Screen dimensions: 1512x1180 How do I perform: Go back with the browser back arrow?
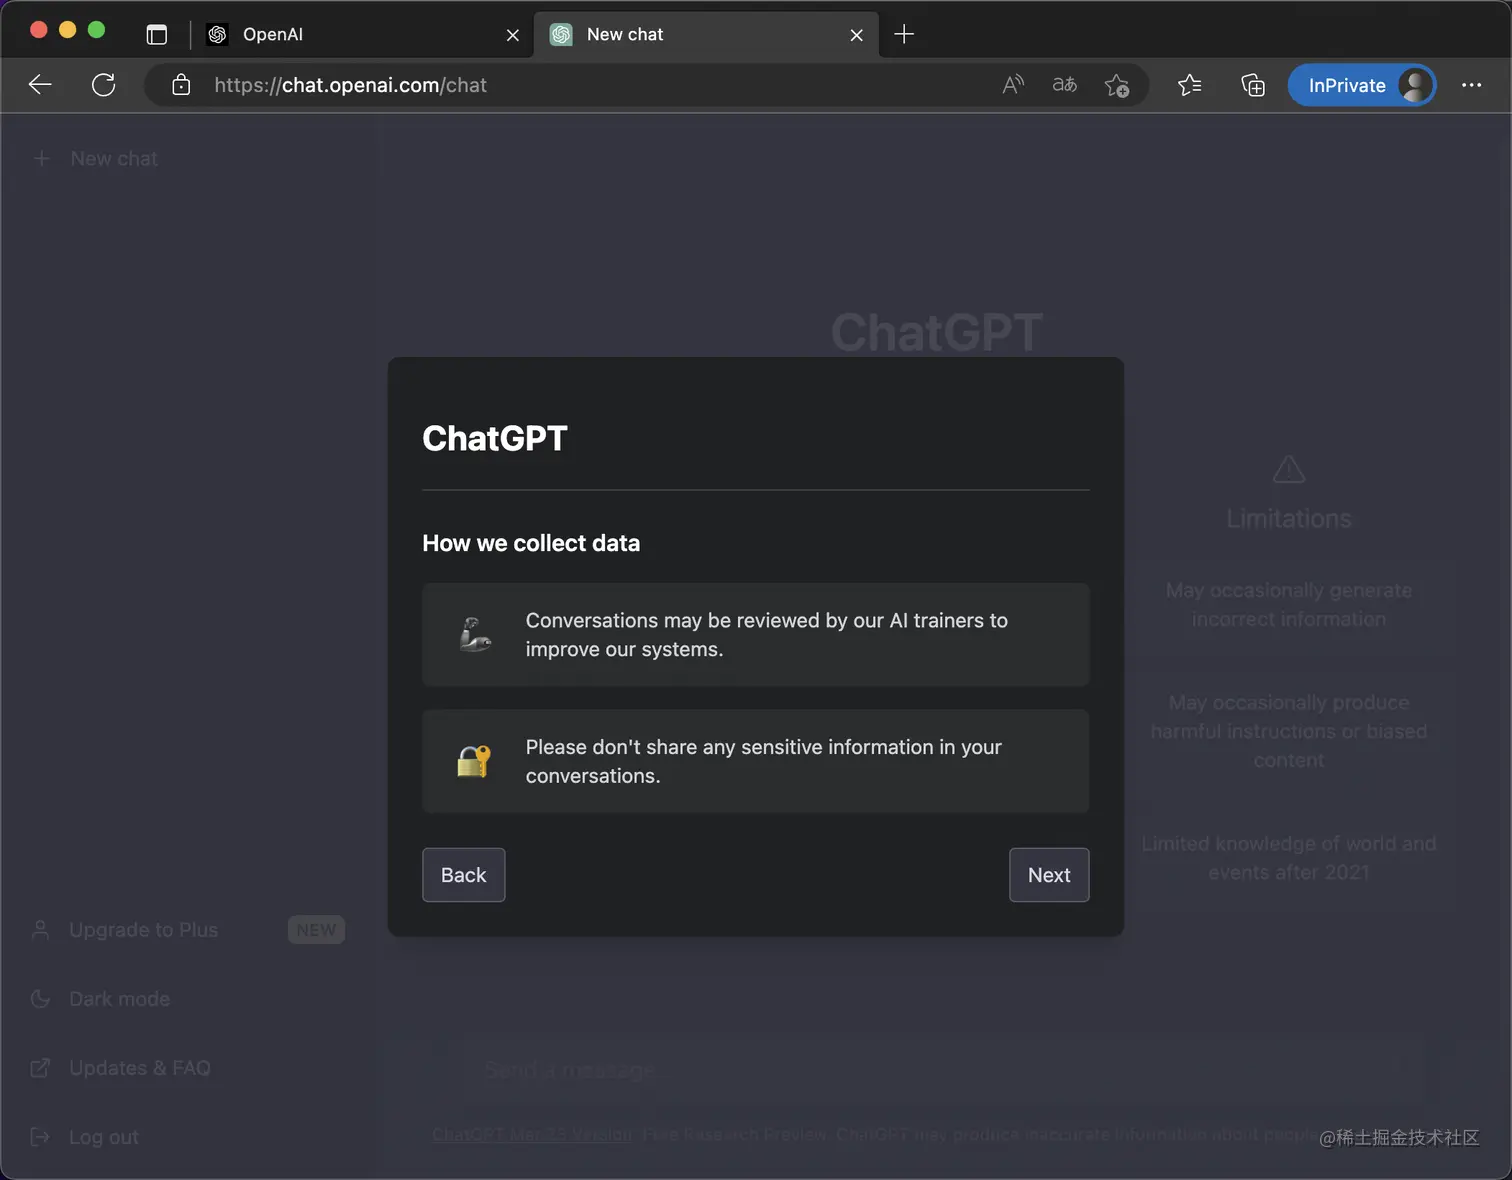point(40,85)
